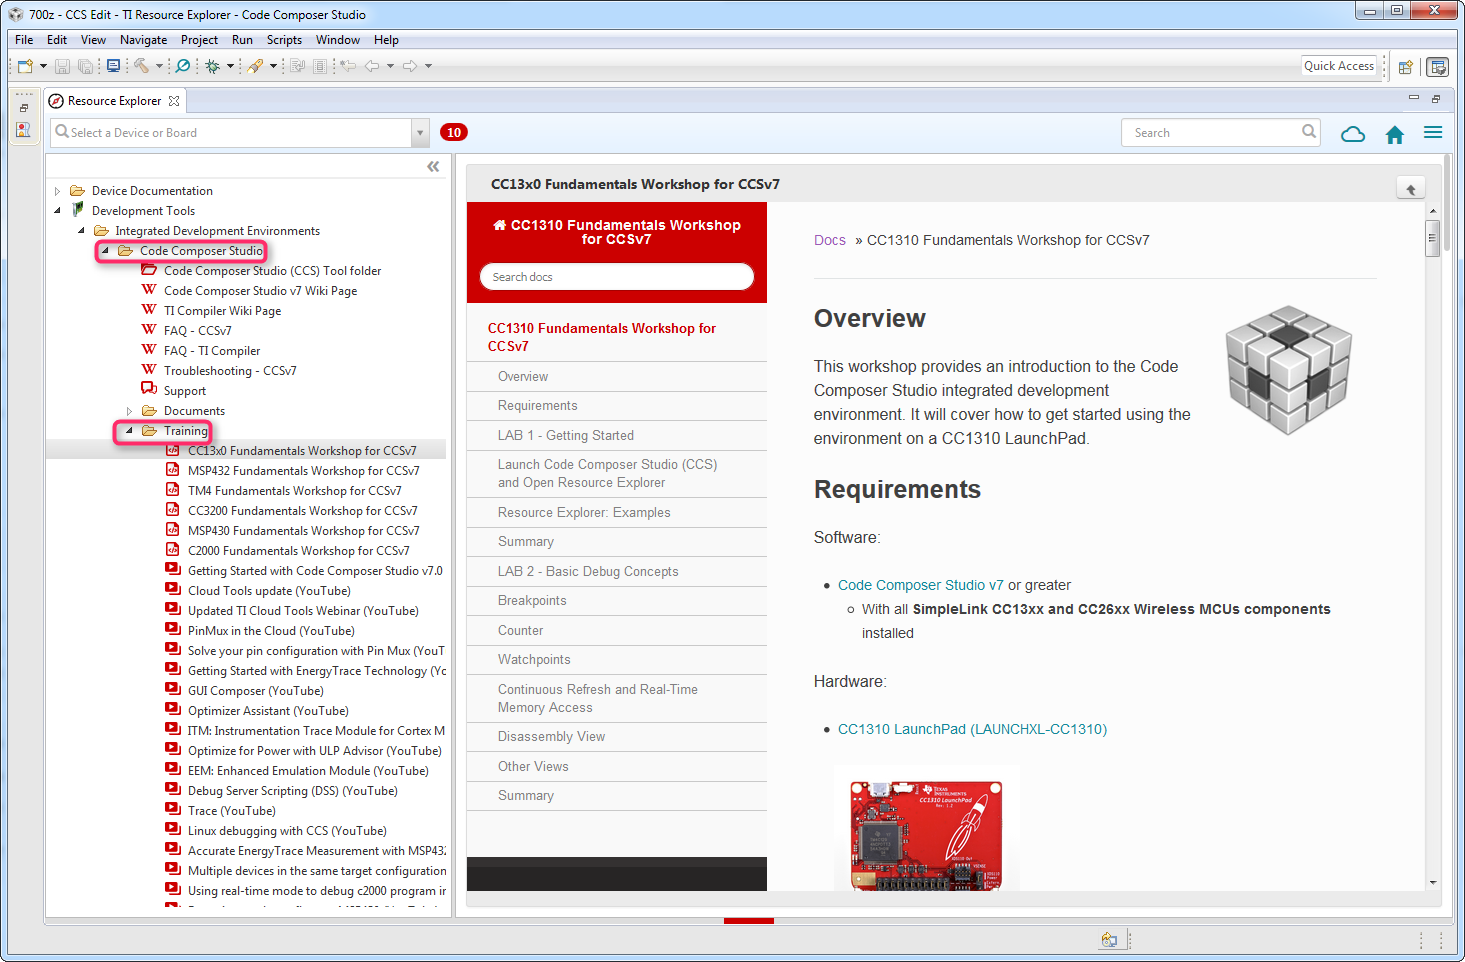Click the Debug bug icon in toolbar
Viewport: 1465px width, 962px height.
(212, 66)
